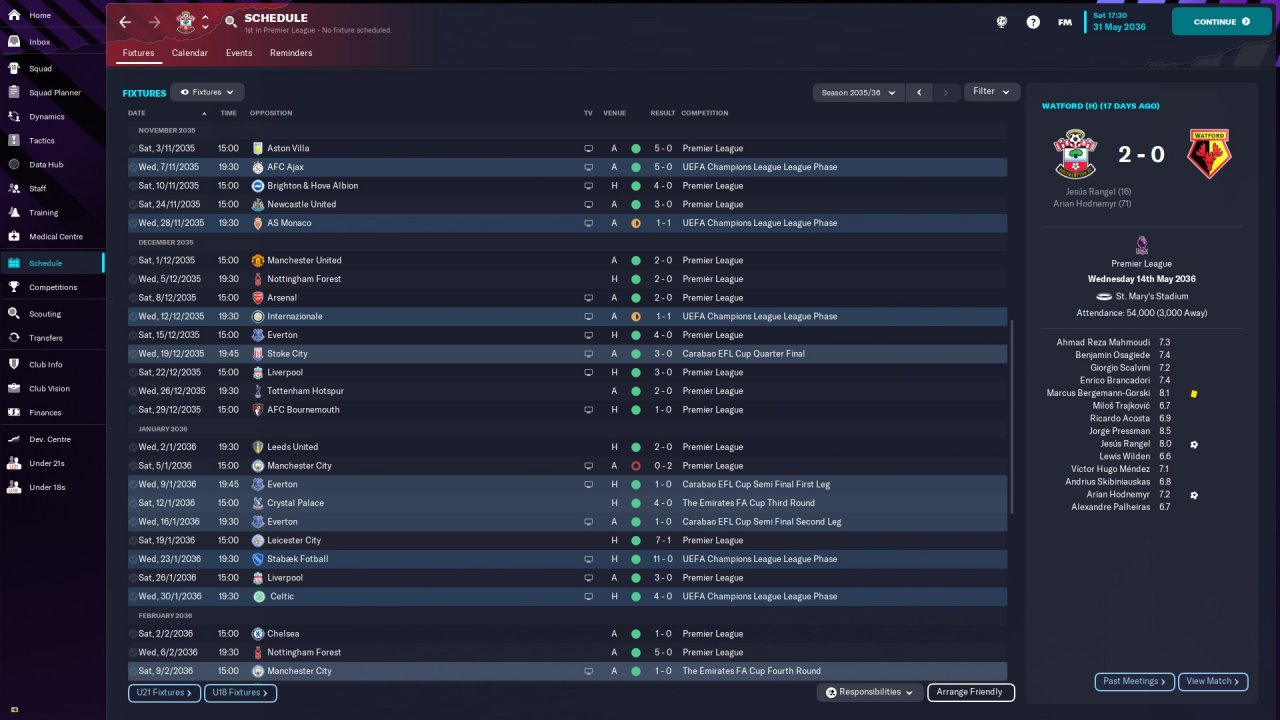Toggle the reminder circle for Leicester City fixture
This screenshot has width=1280, height=720.
[133, 541]
